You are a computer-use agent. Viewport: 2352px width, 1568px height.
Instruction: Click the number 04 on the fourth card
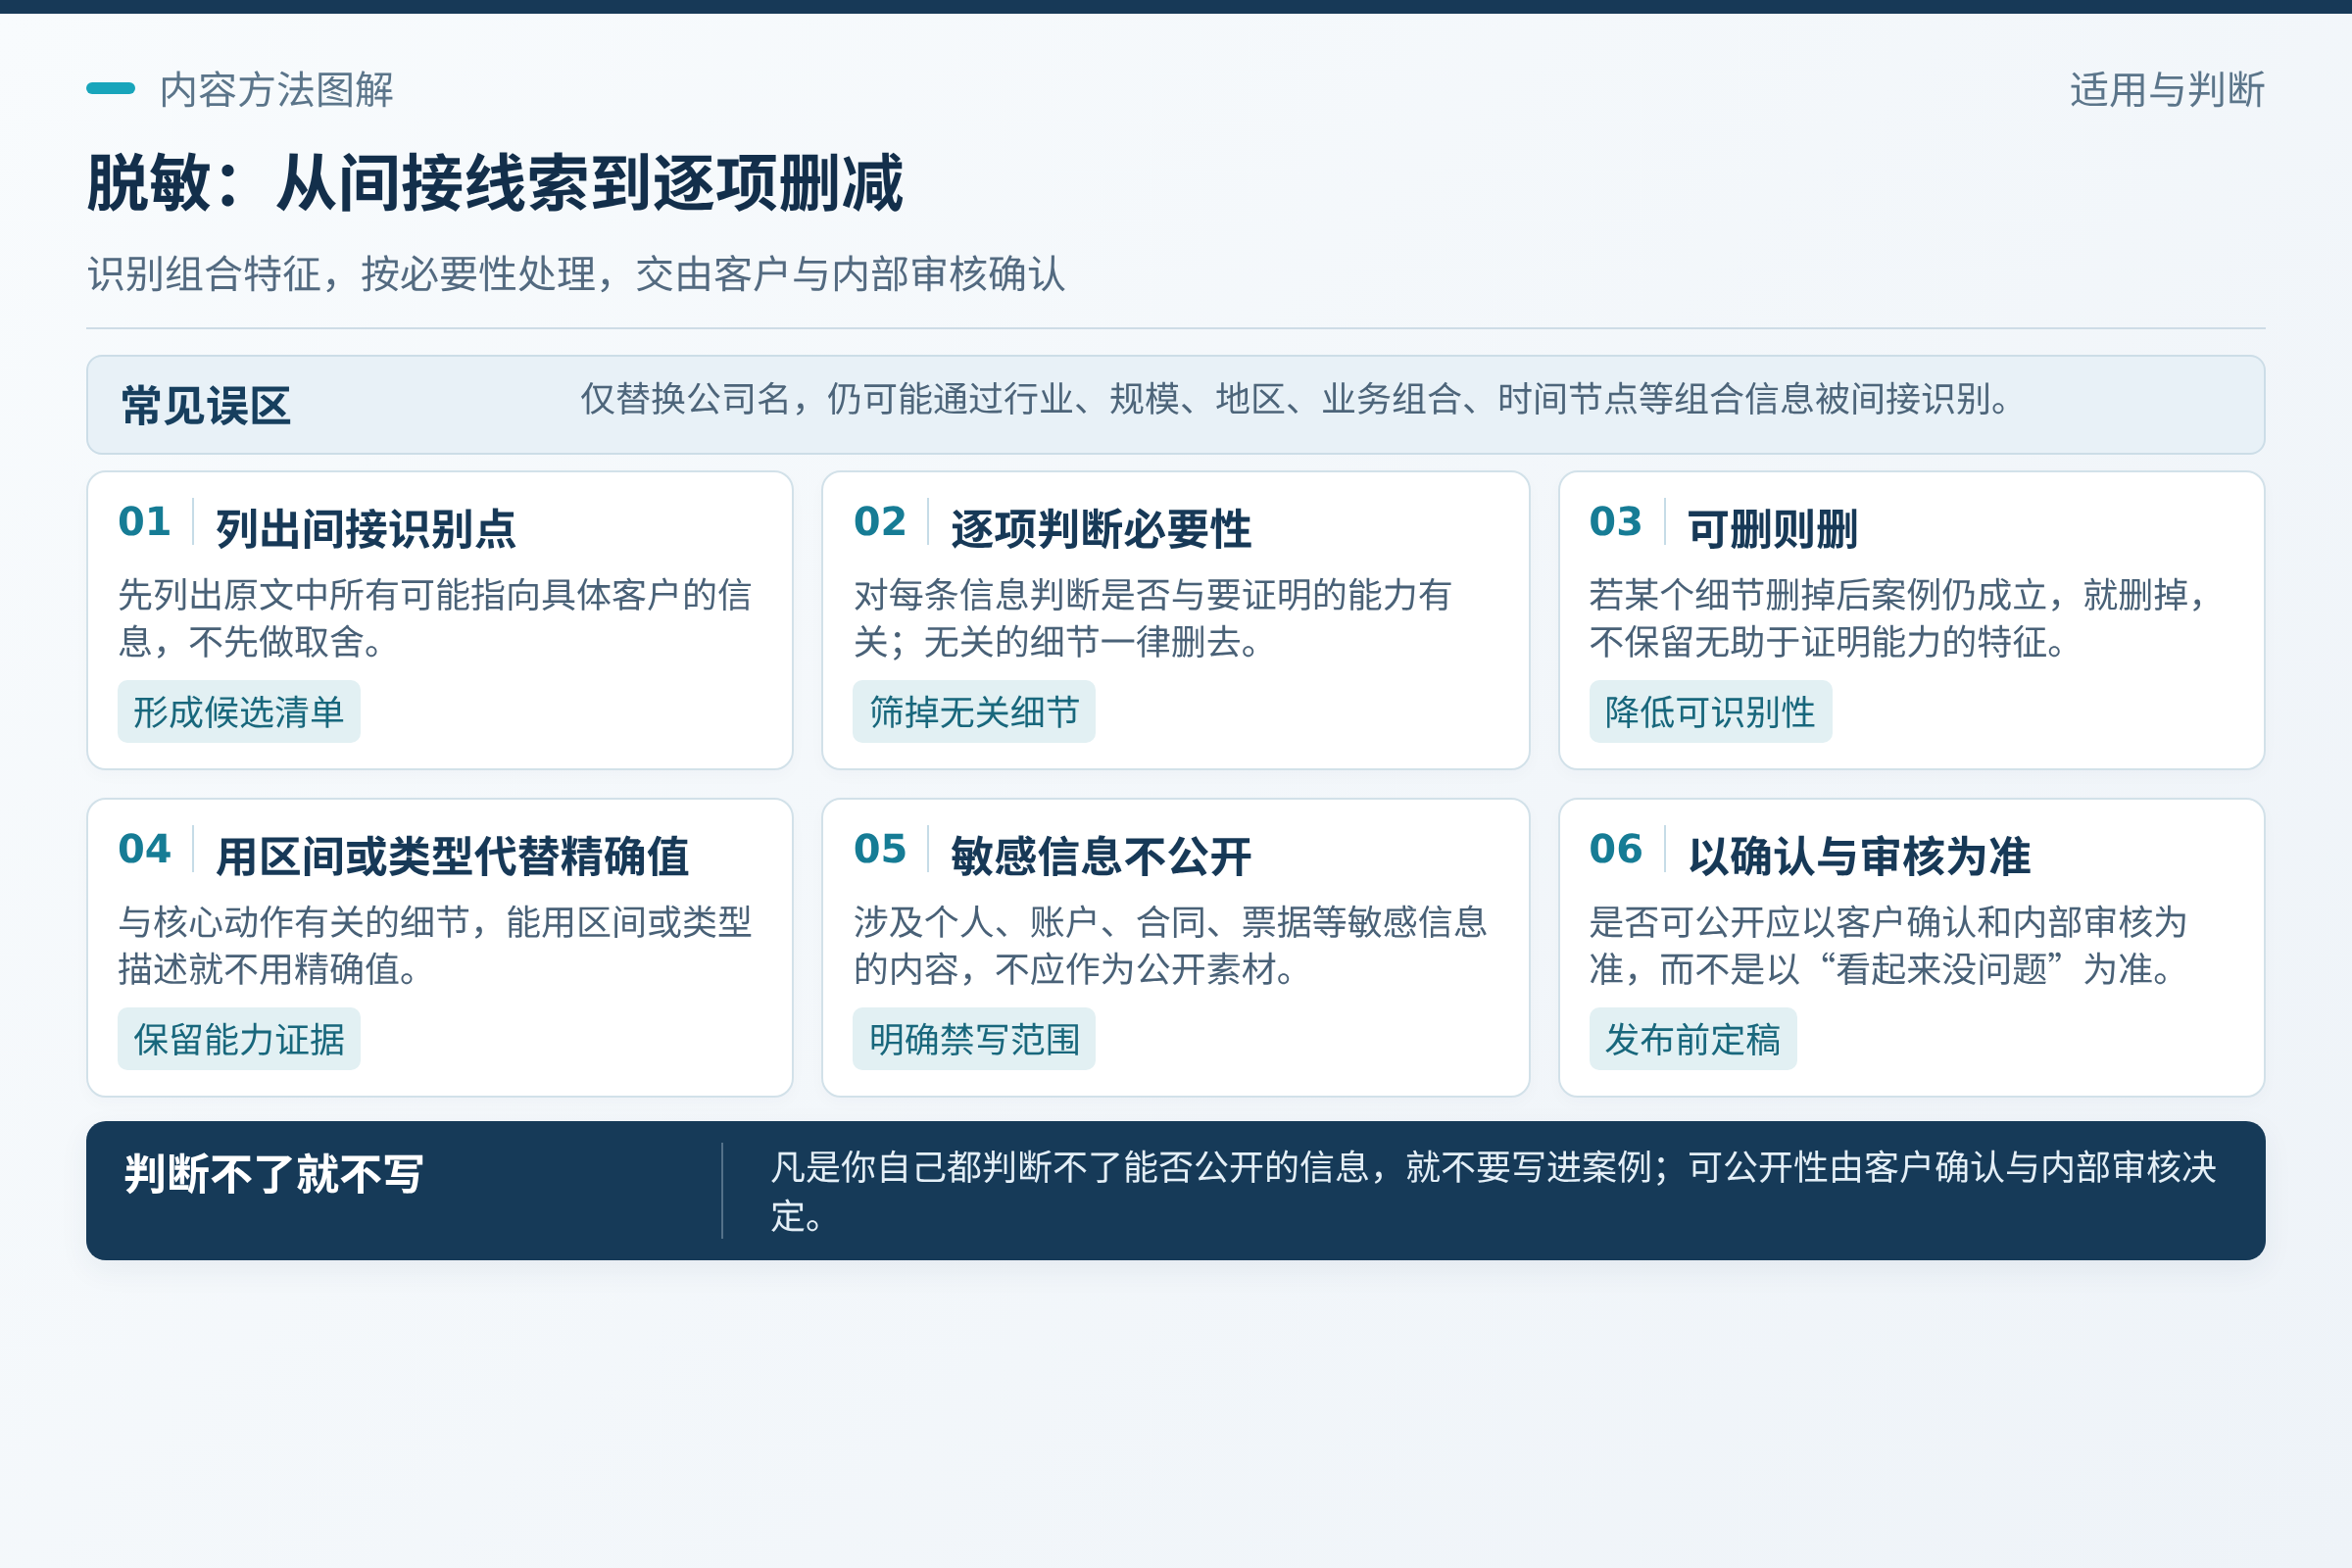point(144,848)
